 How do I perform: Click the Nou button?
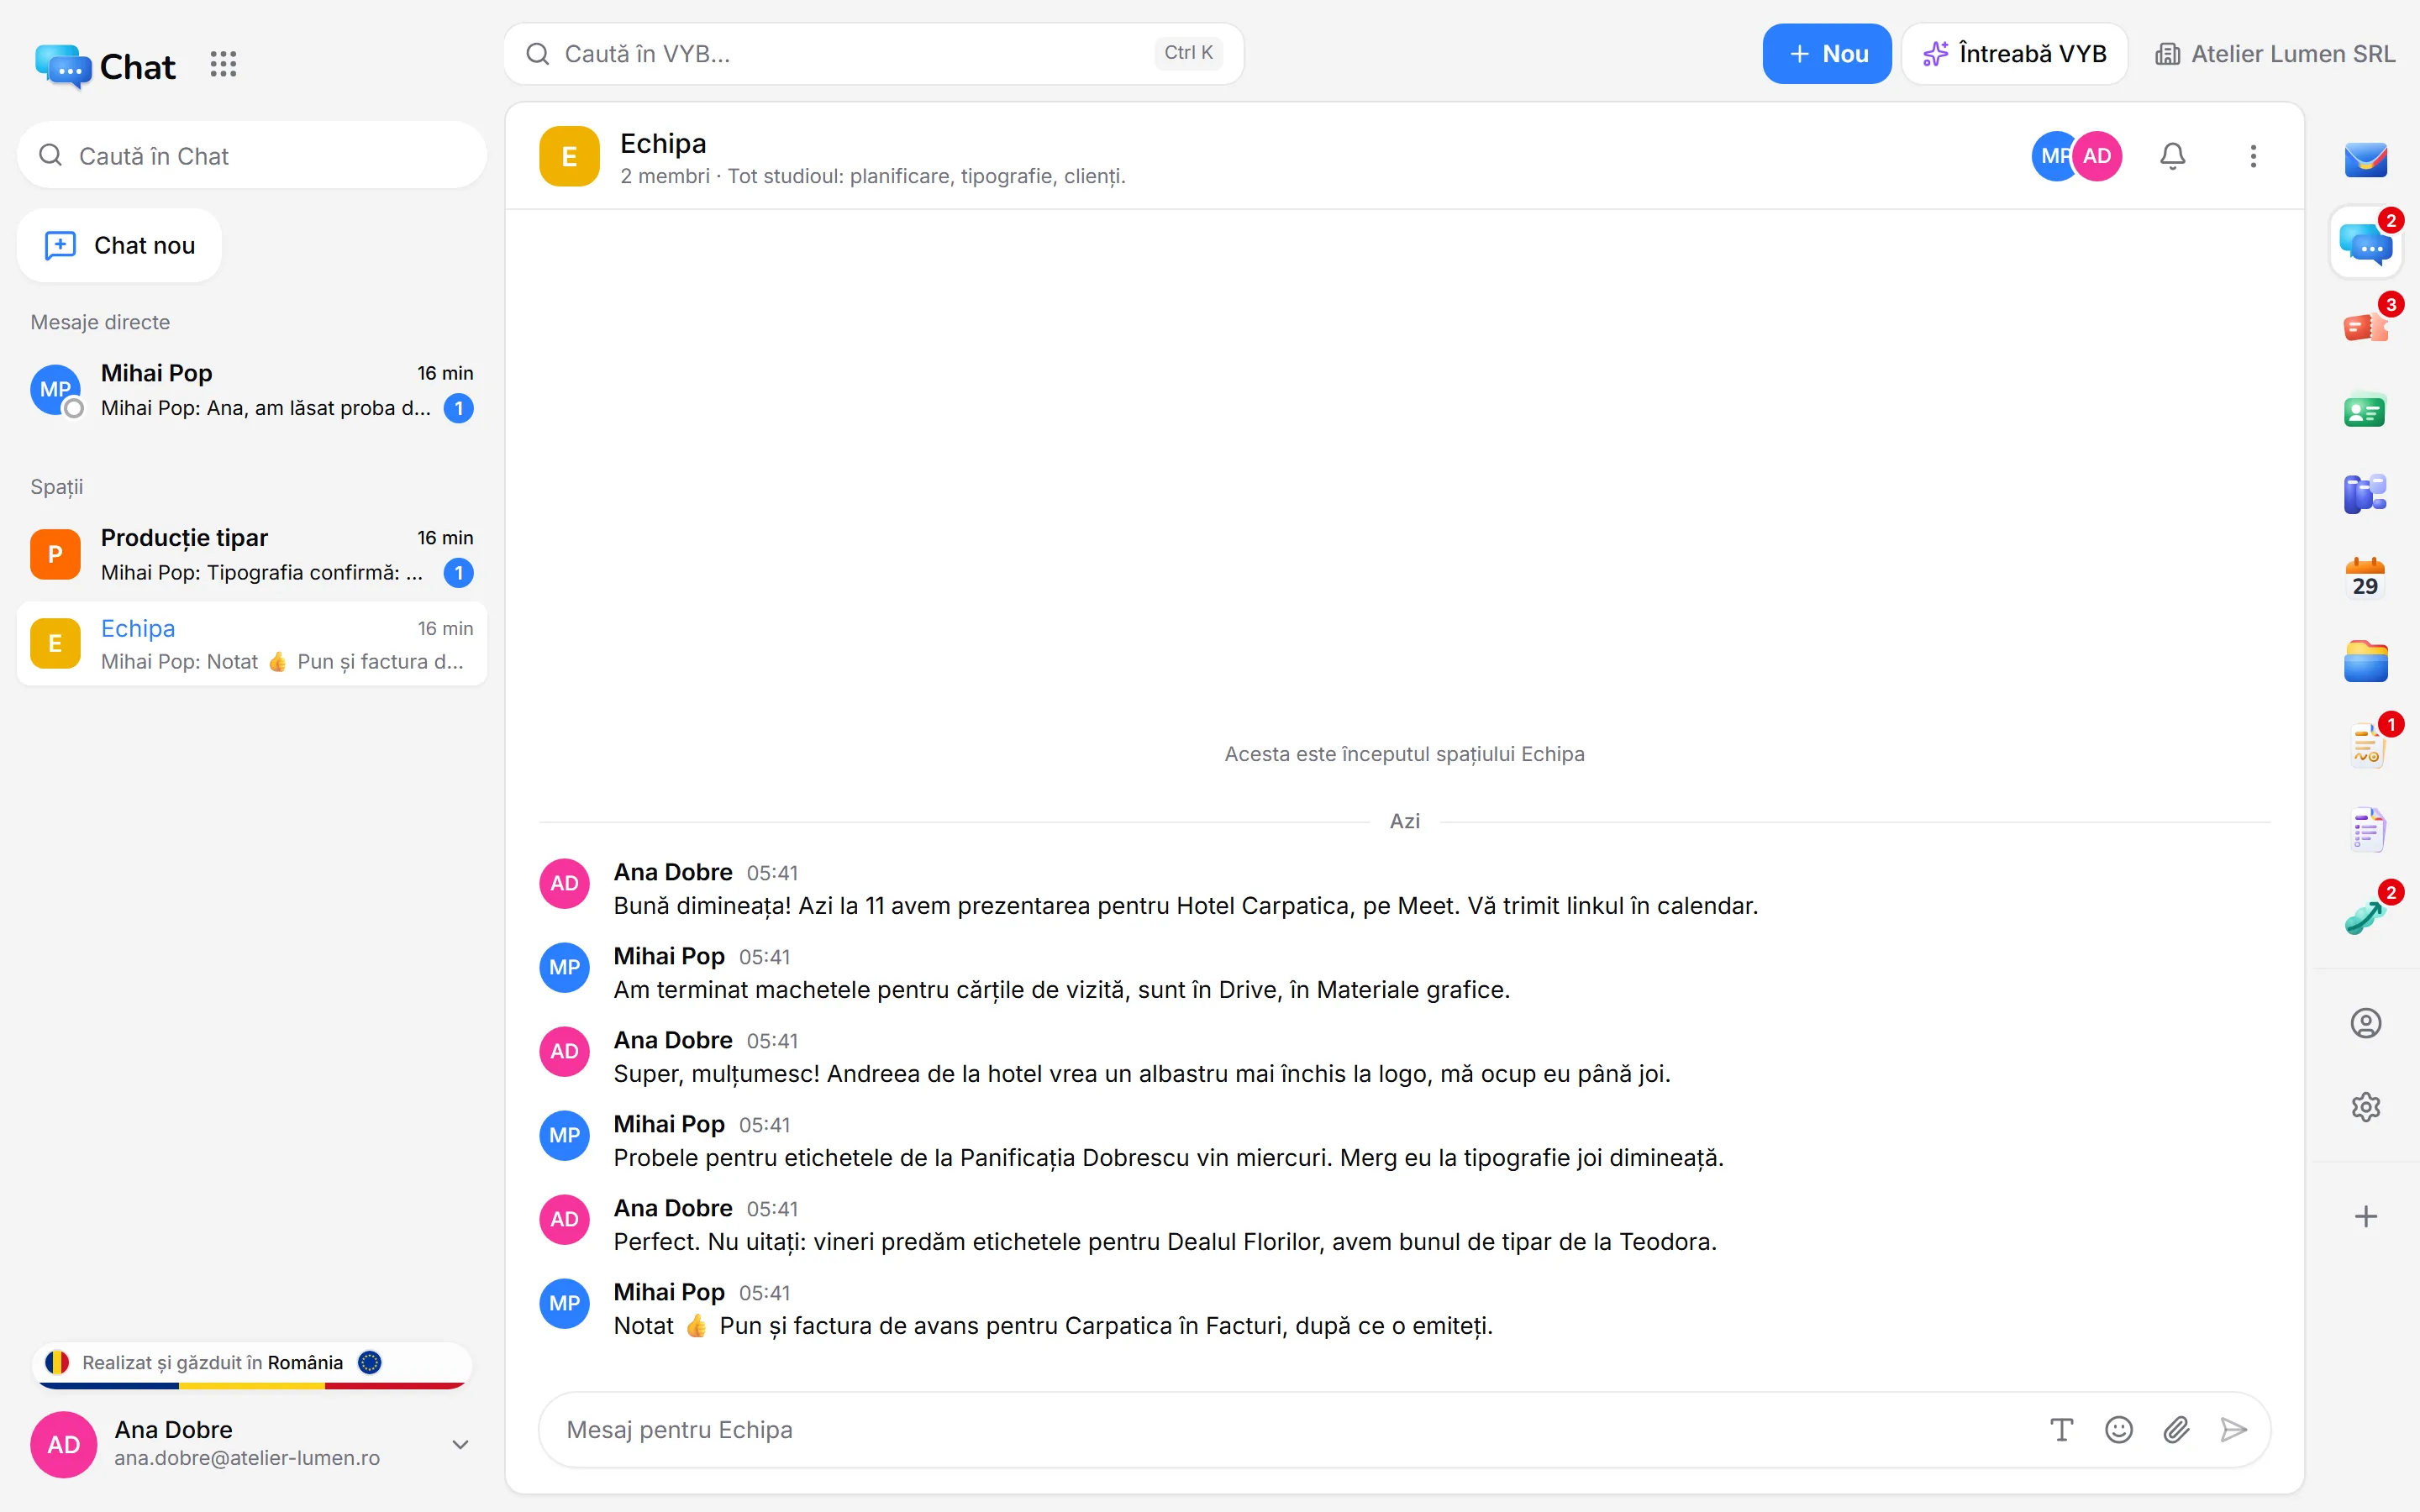(x=1826, y=54)
